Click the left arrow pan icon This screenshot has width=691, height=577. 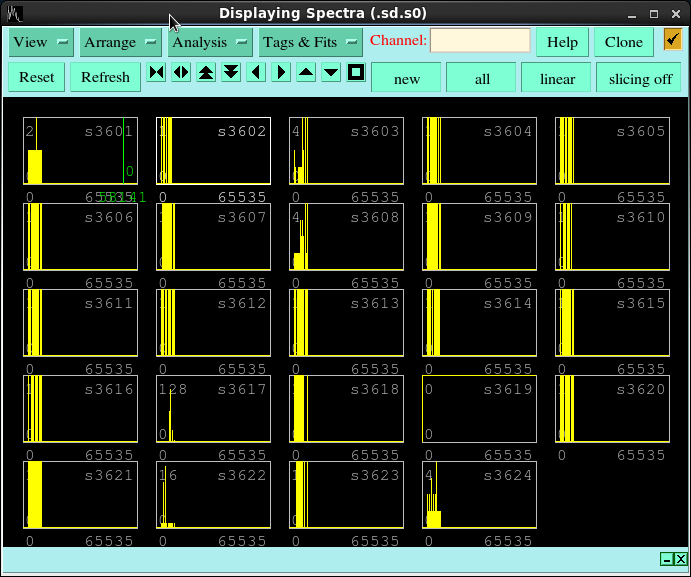pos(256,72)
